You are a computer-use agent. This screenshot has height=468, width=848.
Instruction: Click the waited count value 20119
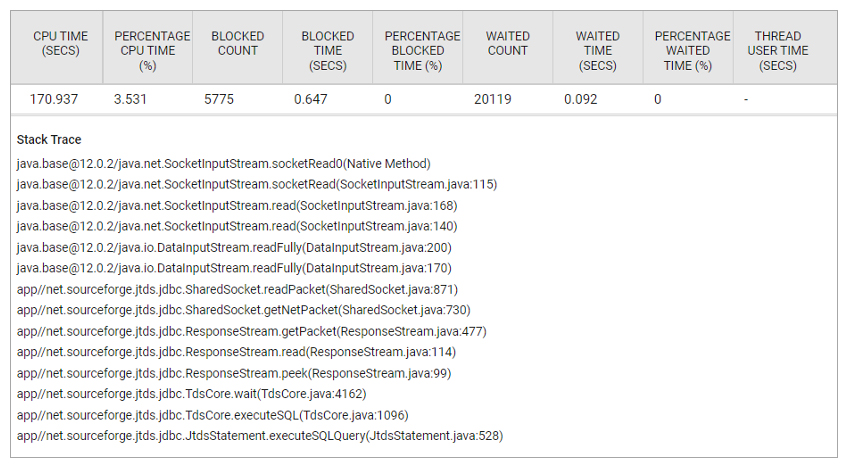493,100
